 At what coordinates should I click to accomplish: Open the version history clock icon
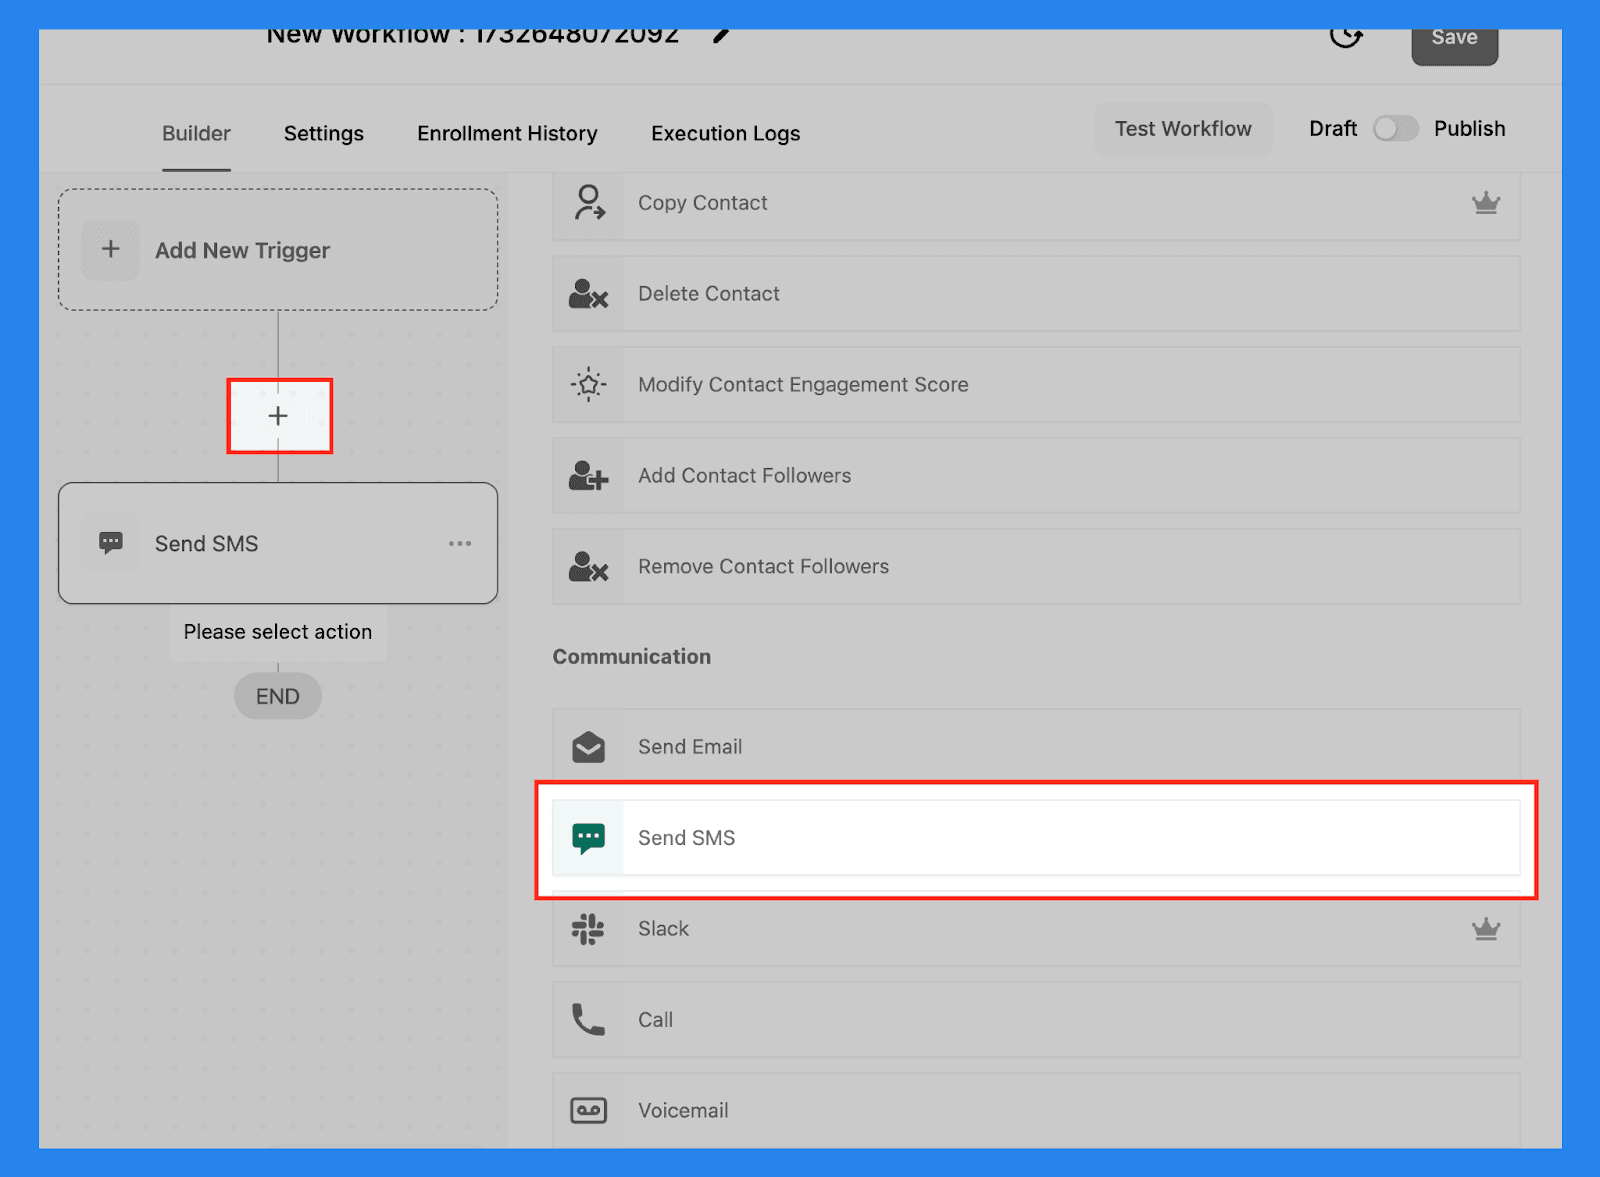tap(1346, 37)
